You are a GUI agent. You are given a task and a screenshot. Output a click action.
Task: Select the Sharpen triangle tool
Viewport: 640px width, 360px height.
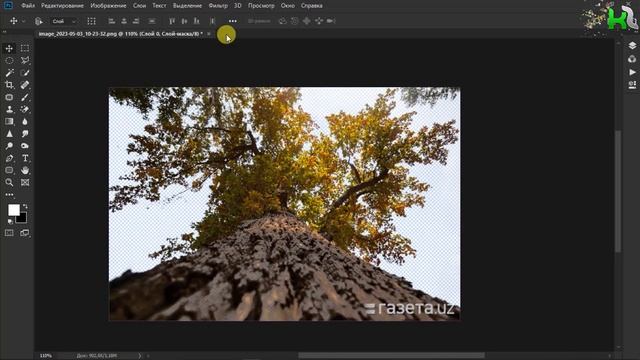coord(9,134)
